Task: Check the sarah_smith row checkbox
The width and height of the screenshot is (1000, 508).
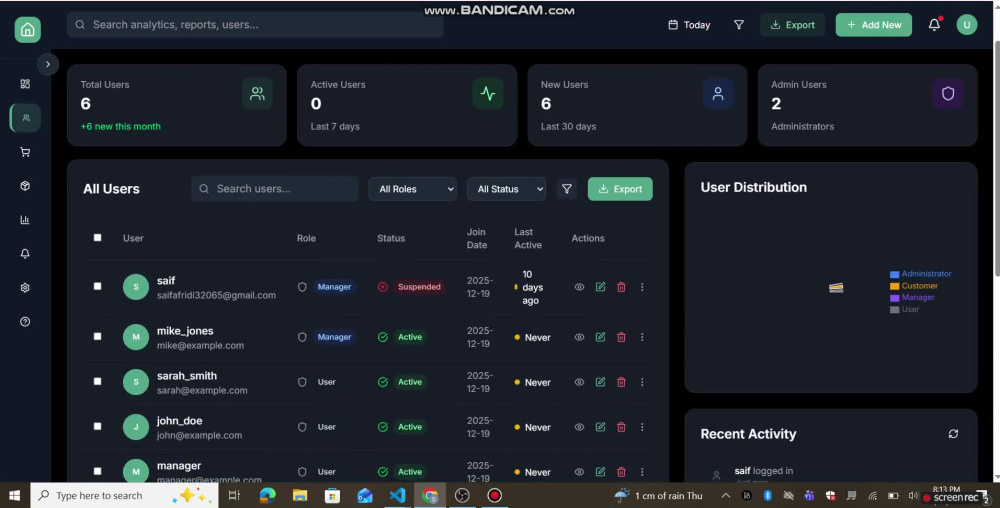Action: (x=98, y=381)
